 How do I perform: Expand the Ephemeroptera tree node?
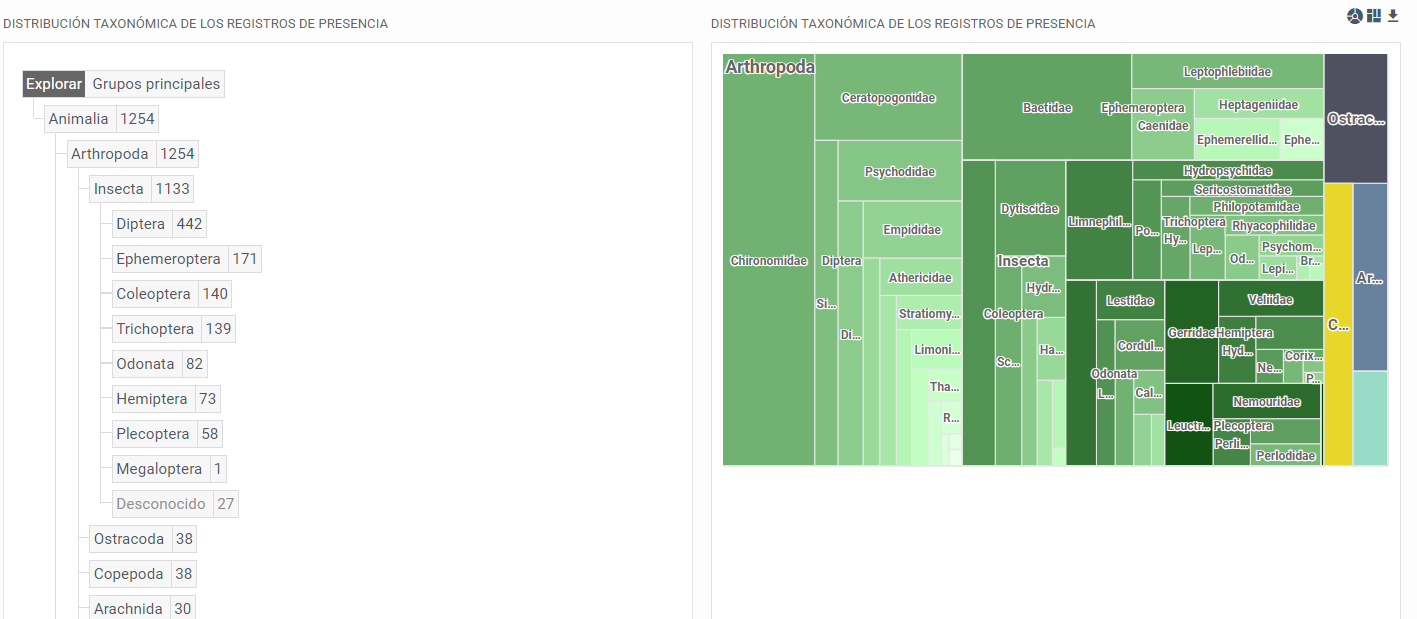(168, 259)
